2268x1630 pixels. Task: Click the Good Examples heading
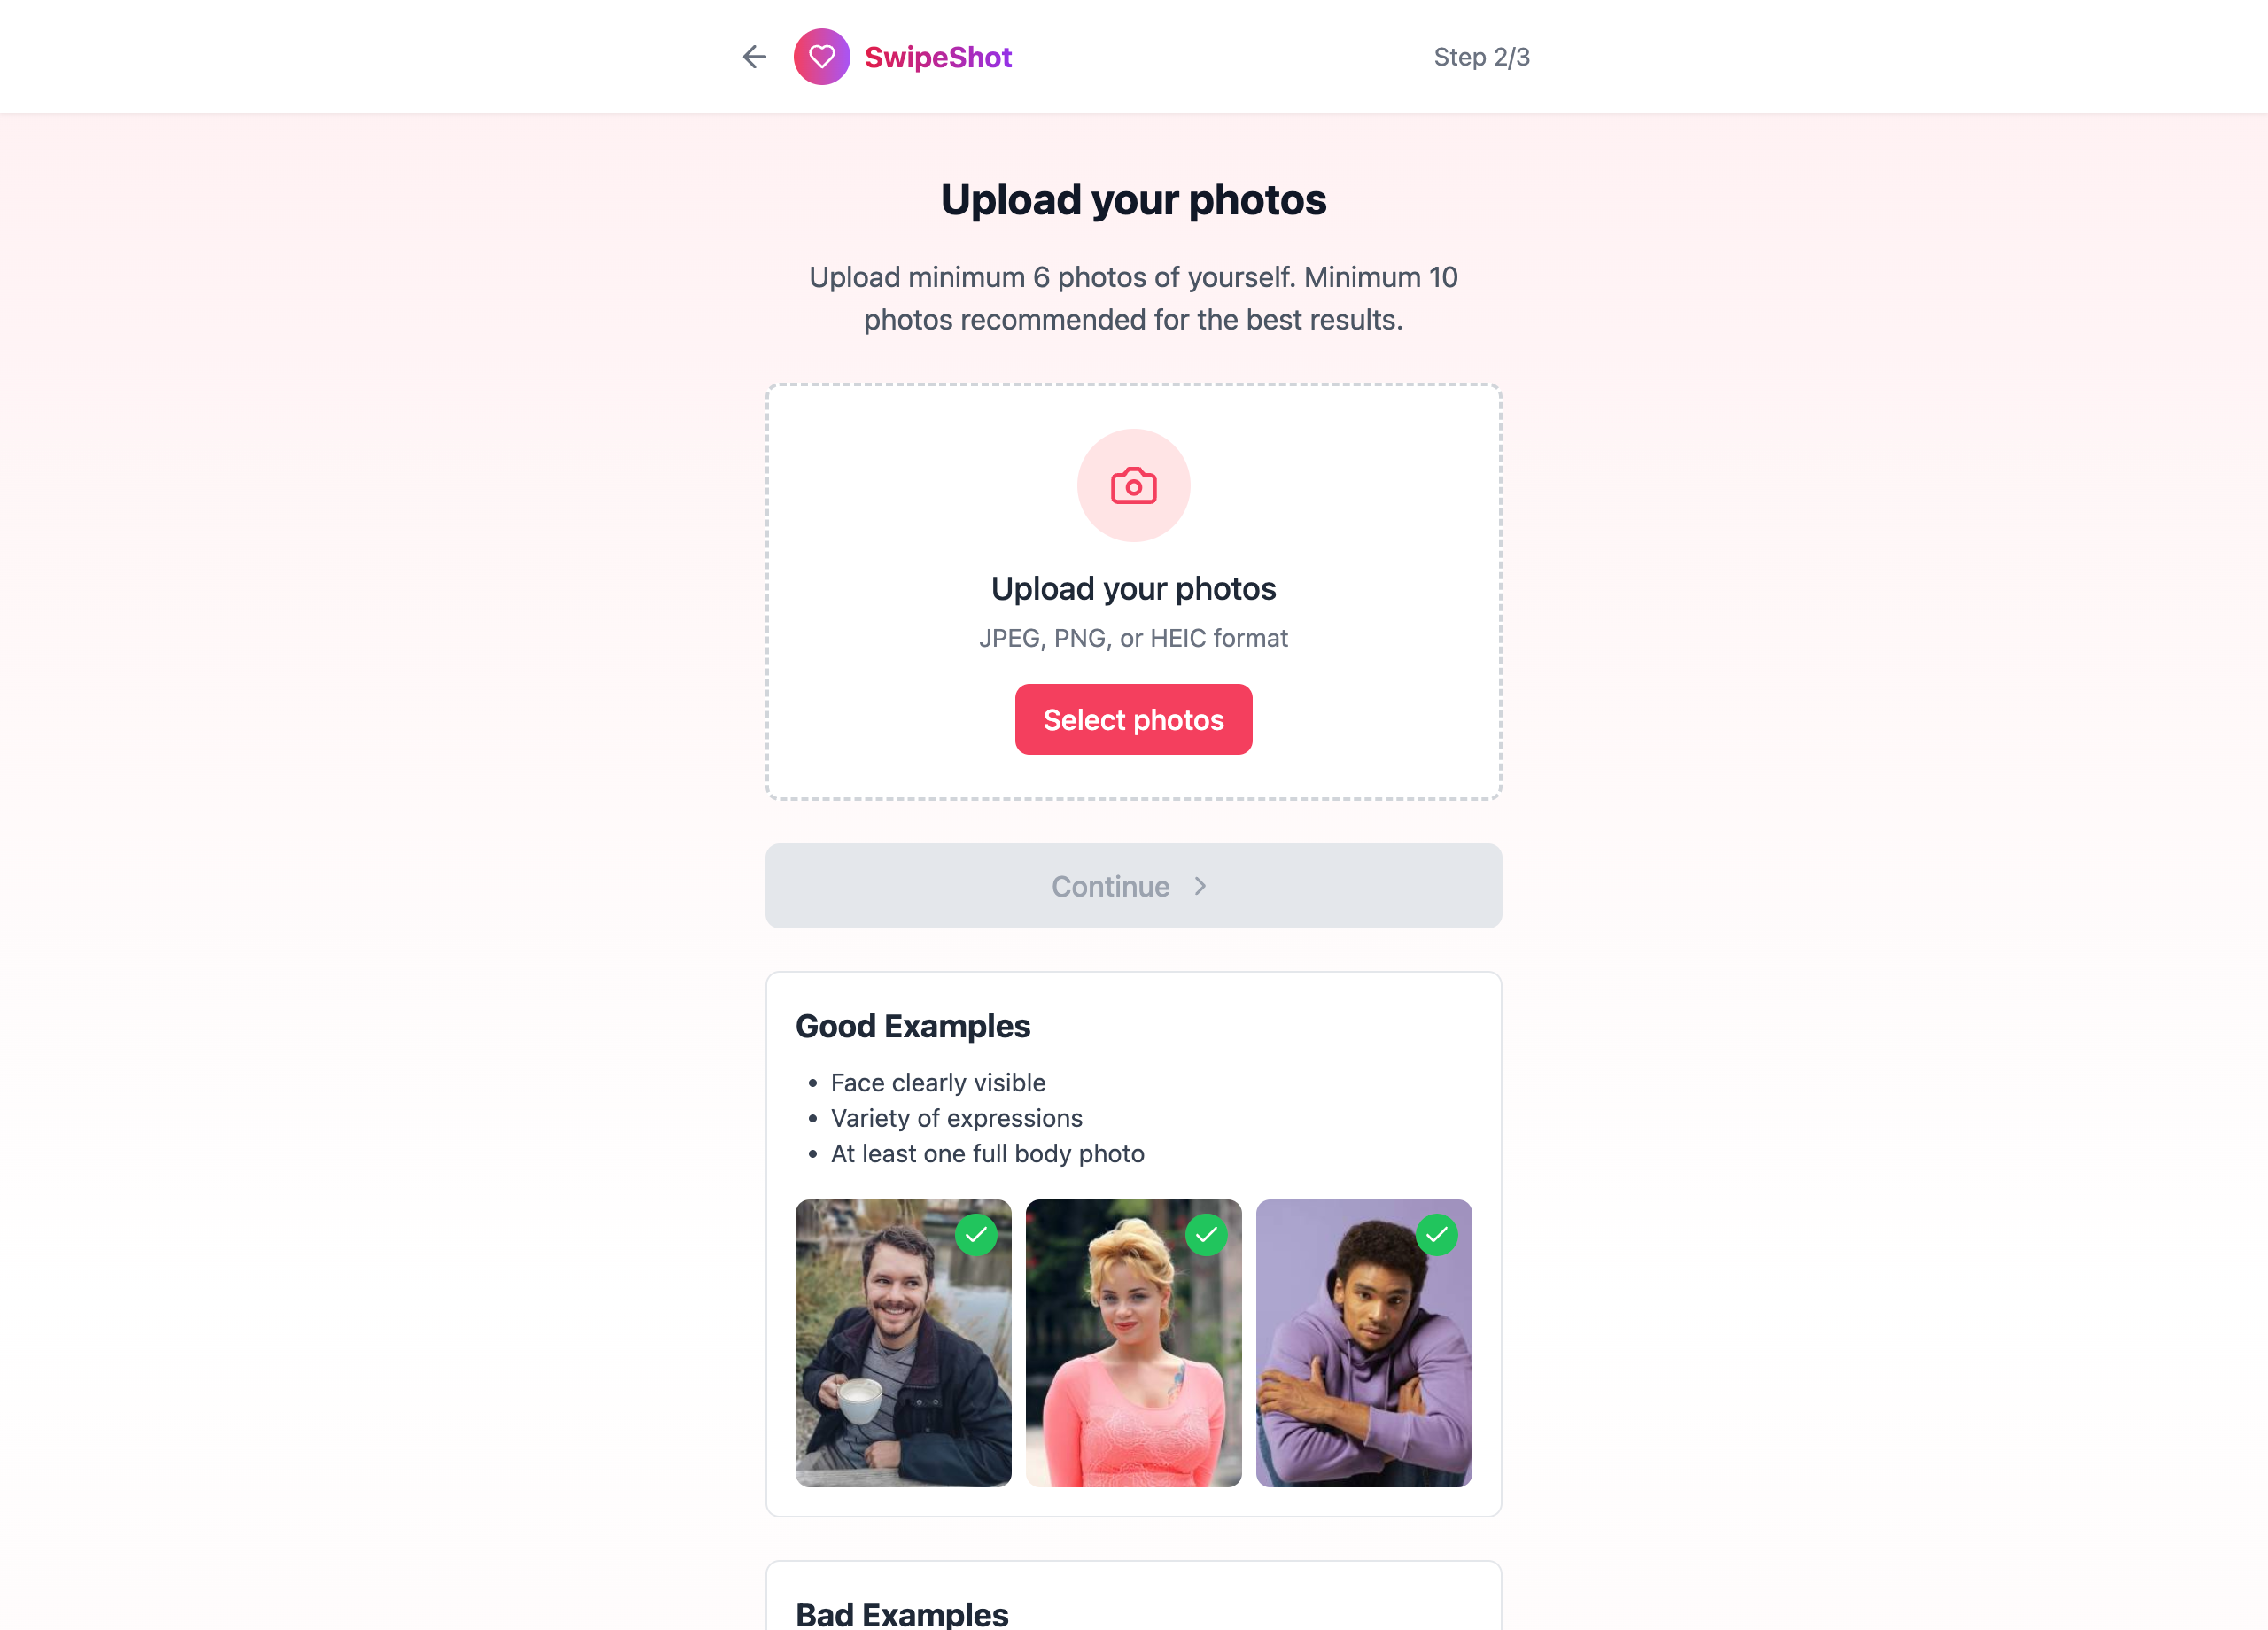pyautogui.click(x=912, y=1026)
